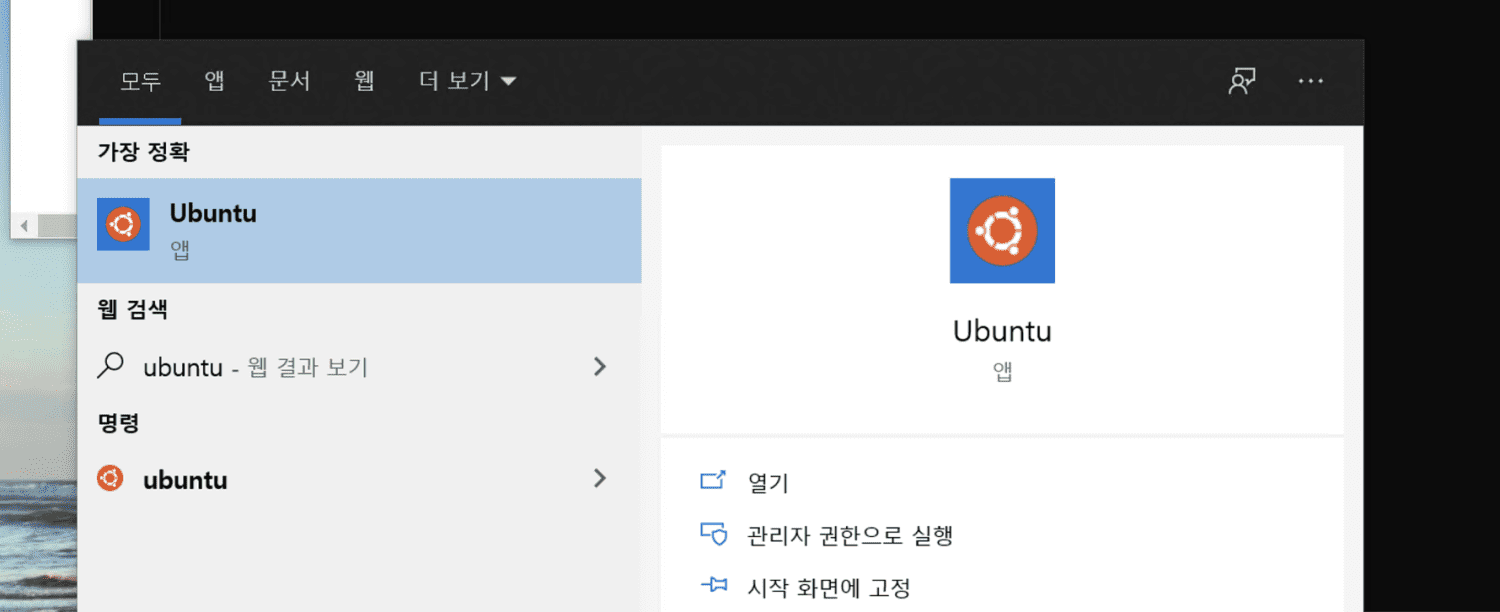Switch to the 웹 tab

pos(364,81)
